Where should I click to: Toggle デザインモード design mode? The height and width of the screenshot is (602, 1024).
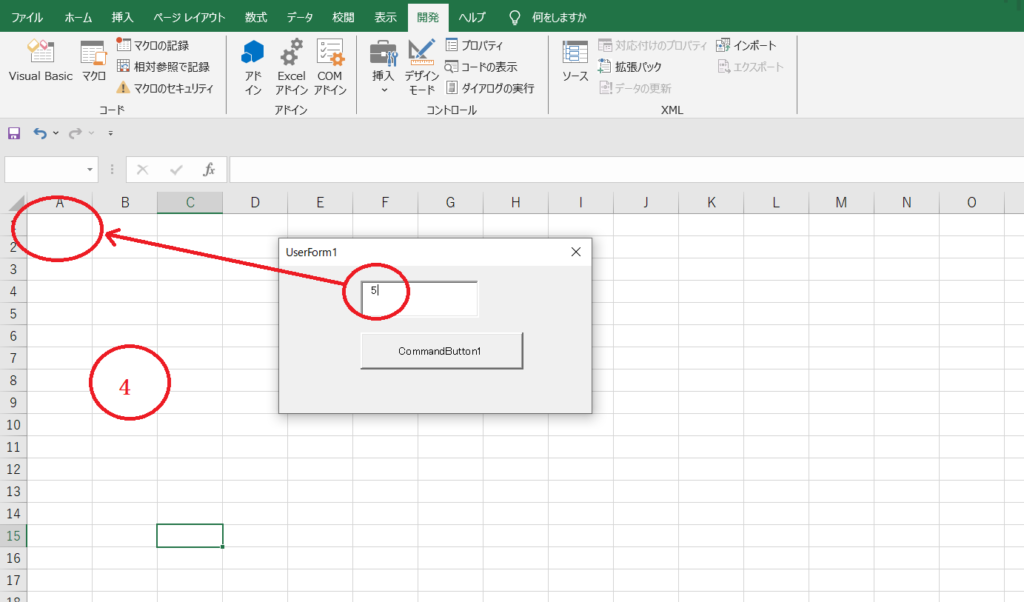[421, 67]
